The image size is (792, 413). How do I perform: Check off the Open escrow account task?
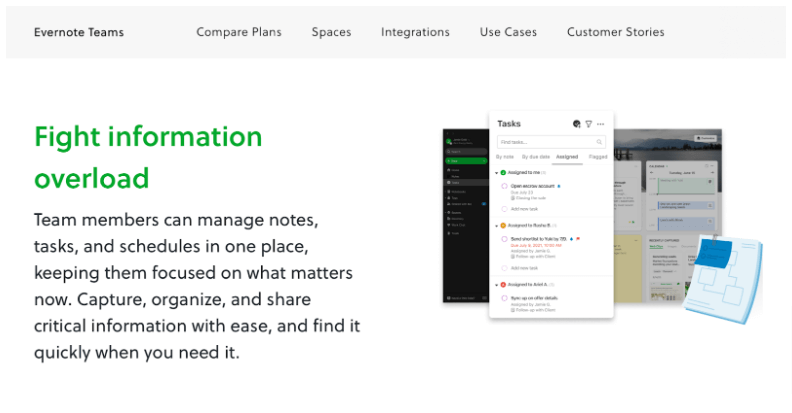(x=504, y=186)
